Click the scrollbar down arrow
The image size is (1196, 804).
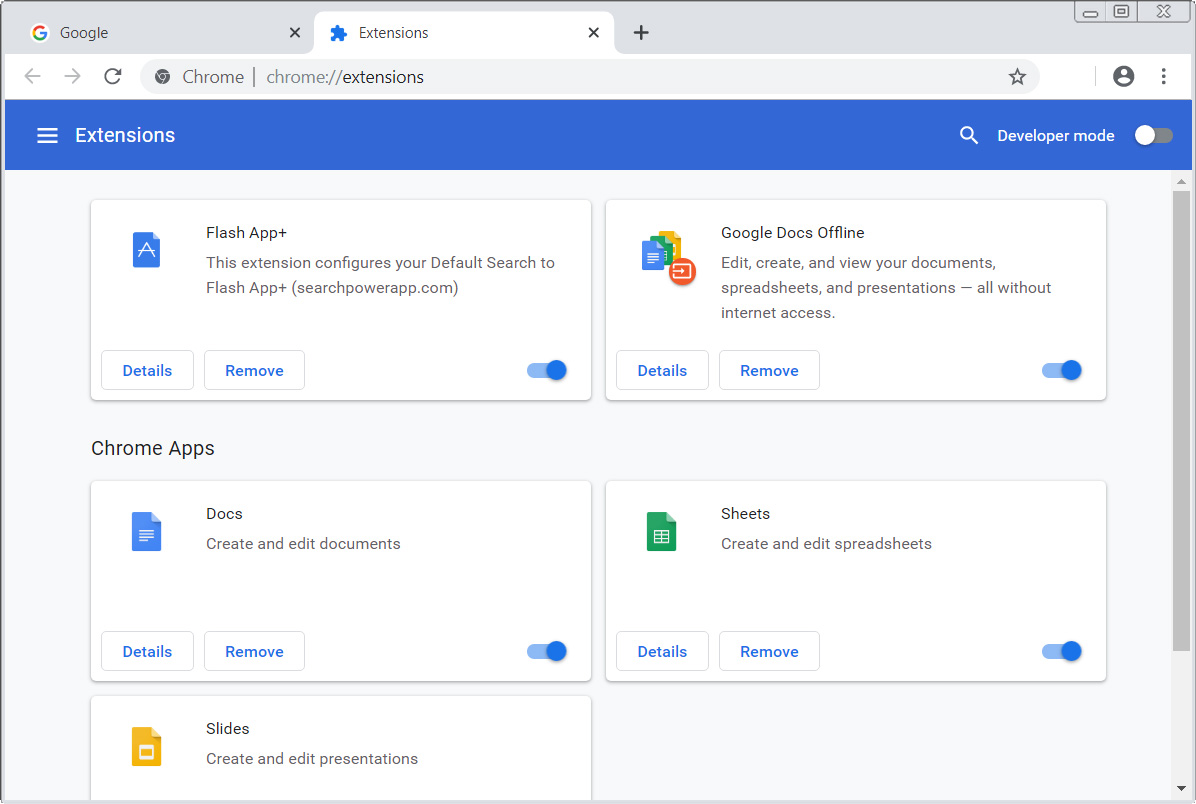pos(1181,788)
